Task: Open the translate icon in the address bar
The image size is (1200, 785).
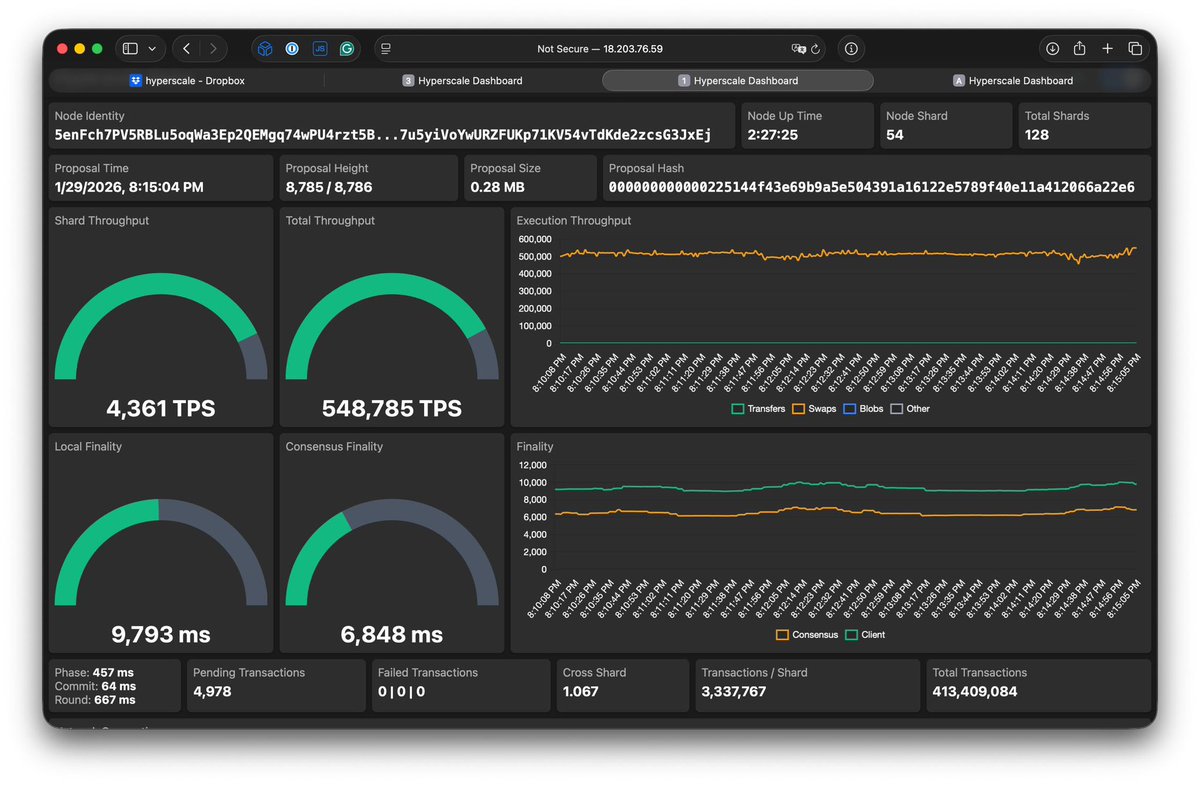Action: click(x=798, y=48)
